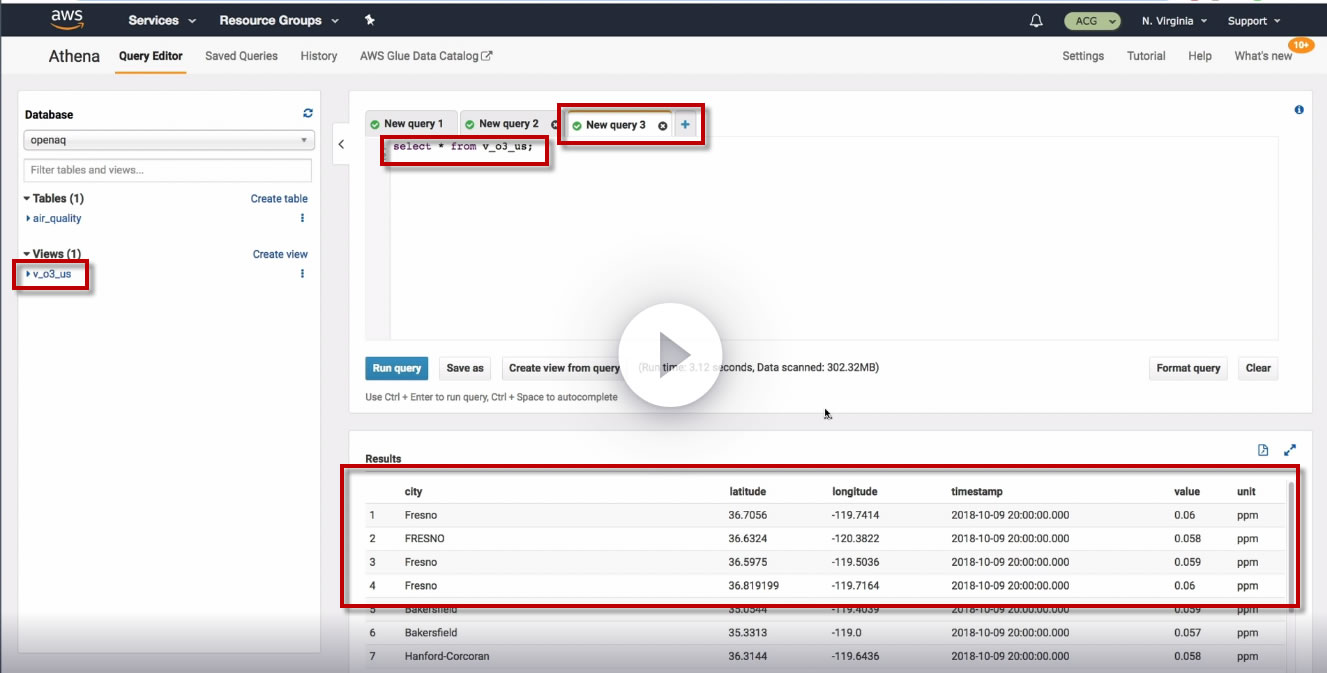The width and height of the screenshot is (1327, 673).
Task: Click Create view from query button
Action: click(x=564, y=368)
